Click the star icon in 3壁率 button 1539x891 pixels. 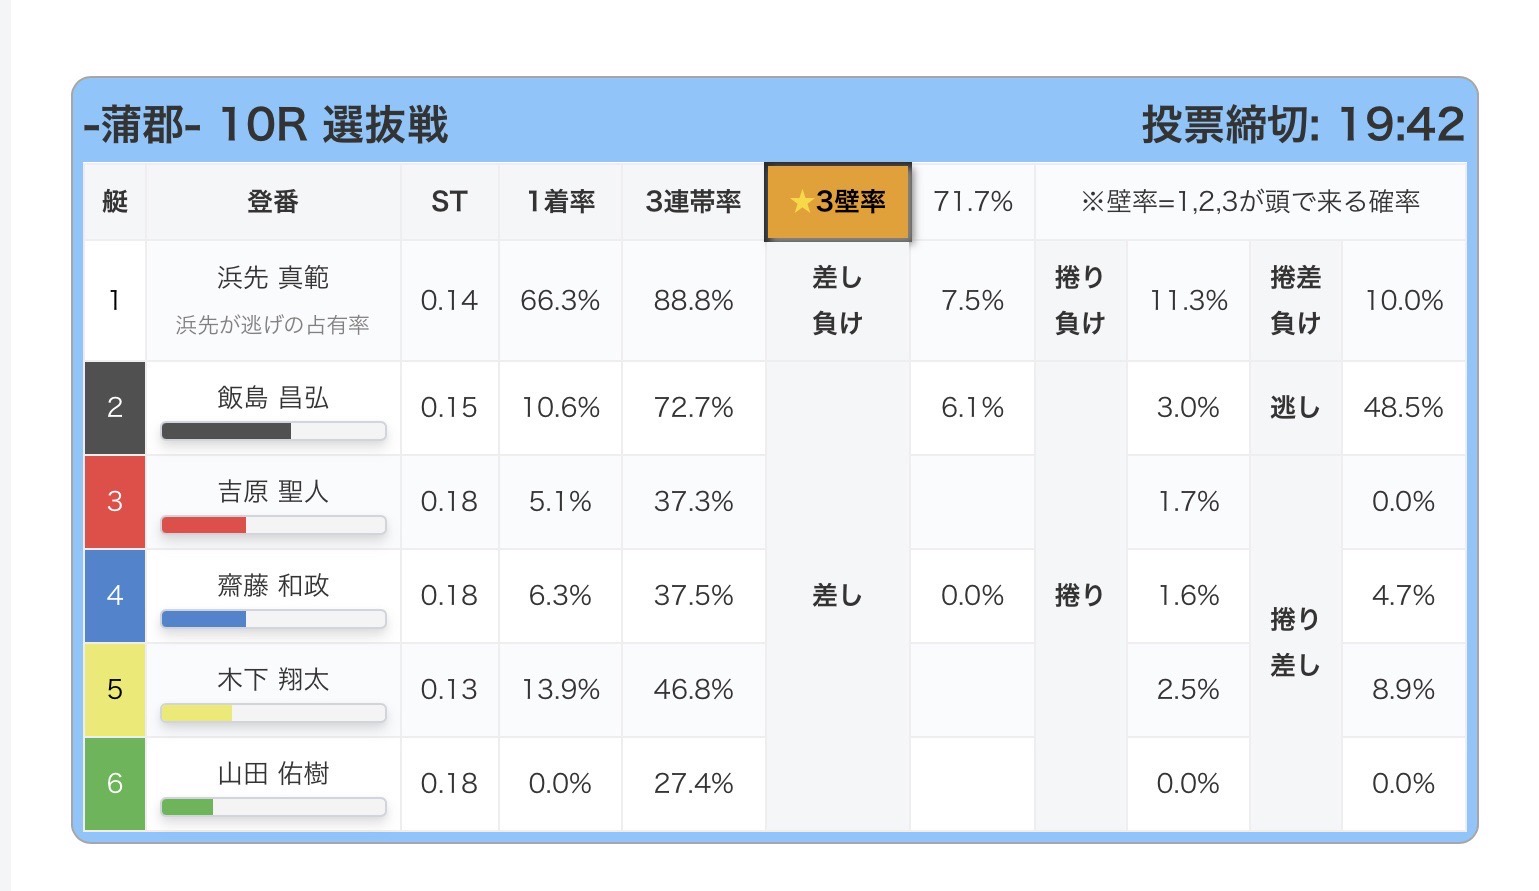[x=801, y=202]
